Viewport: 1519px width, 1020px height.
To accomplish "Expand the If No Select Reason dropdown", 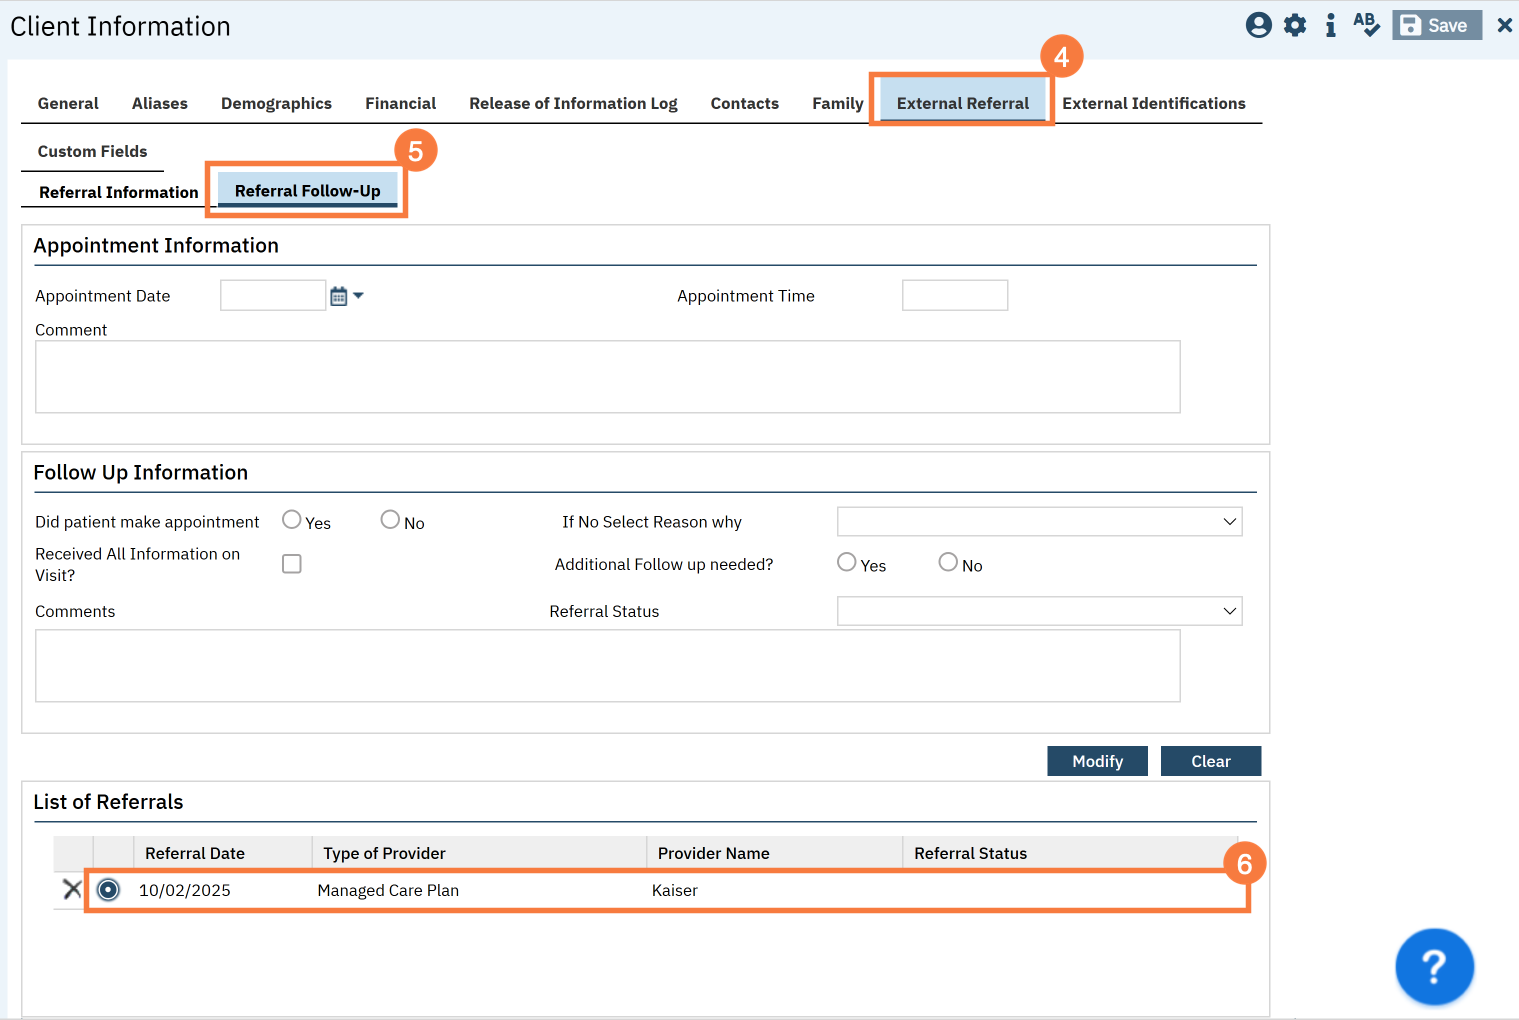I will pyautogui.click(x=1039, y=522).
